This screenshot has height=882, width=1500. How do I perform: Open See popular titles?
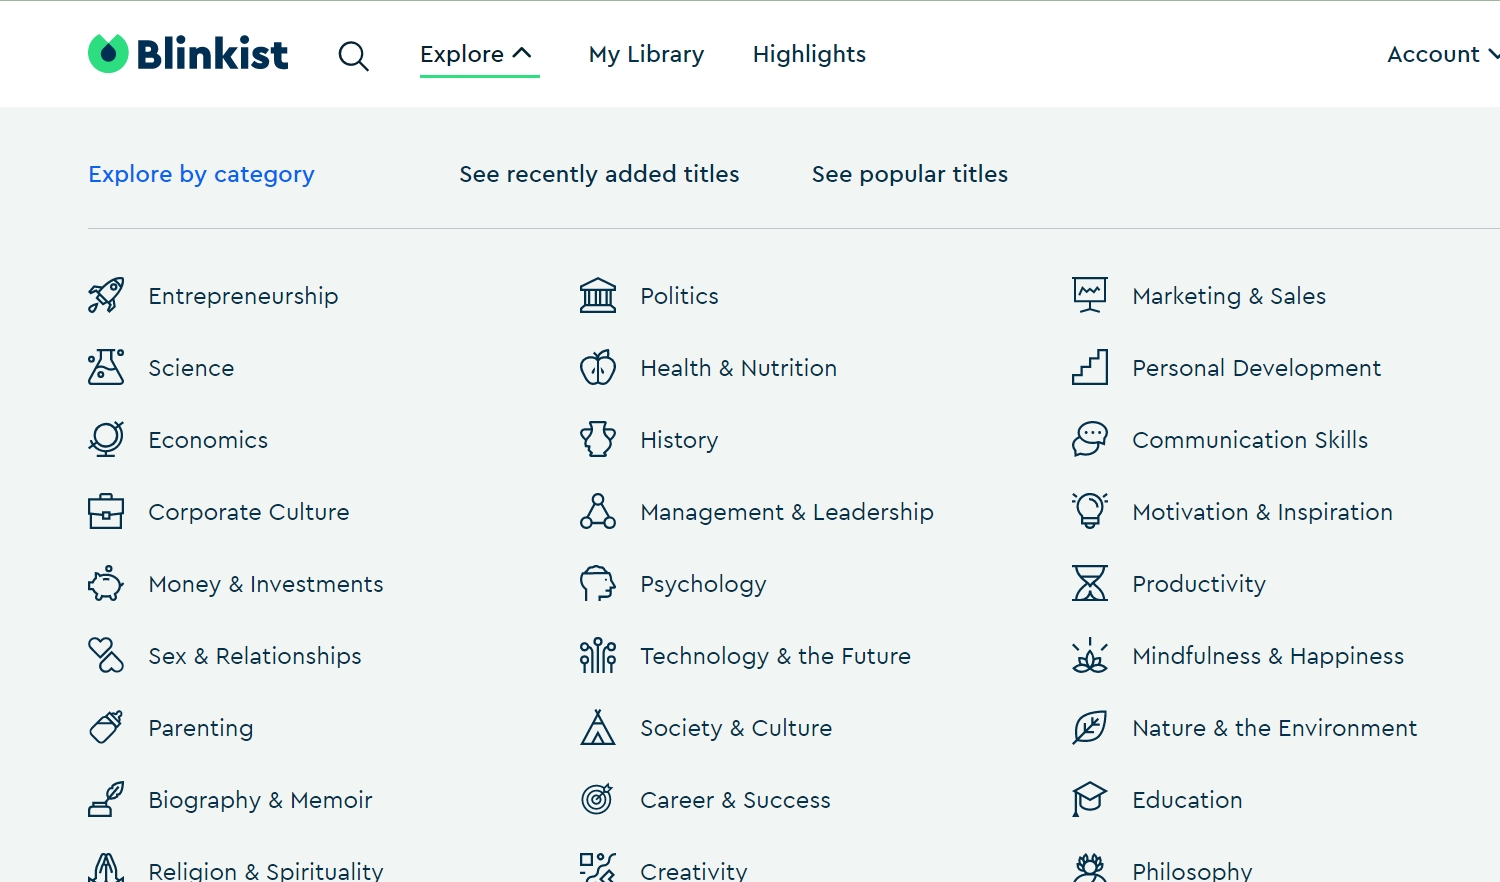[x=909, y=174]
